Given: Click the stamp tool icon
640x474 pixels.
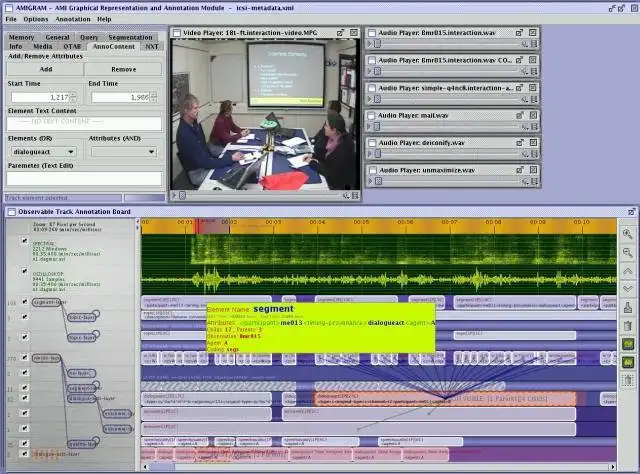Looking at the screenshot, I should [628, 307].
